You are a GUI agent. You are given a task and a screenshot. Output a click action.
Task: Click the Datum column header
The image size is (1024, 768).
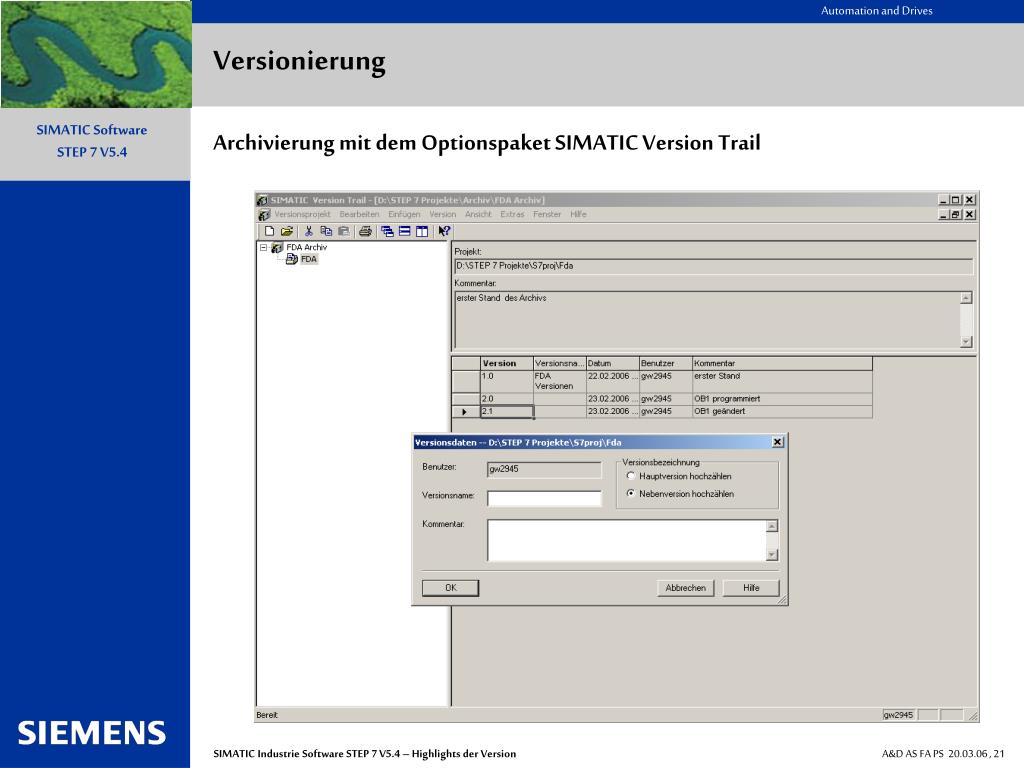(613, 363)
